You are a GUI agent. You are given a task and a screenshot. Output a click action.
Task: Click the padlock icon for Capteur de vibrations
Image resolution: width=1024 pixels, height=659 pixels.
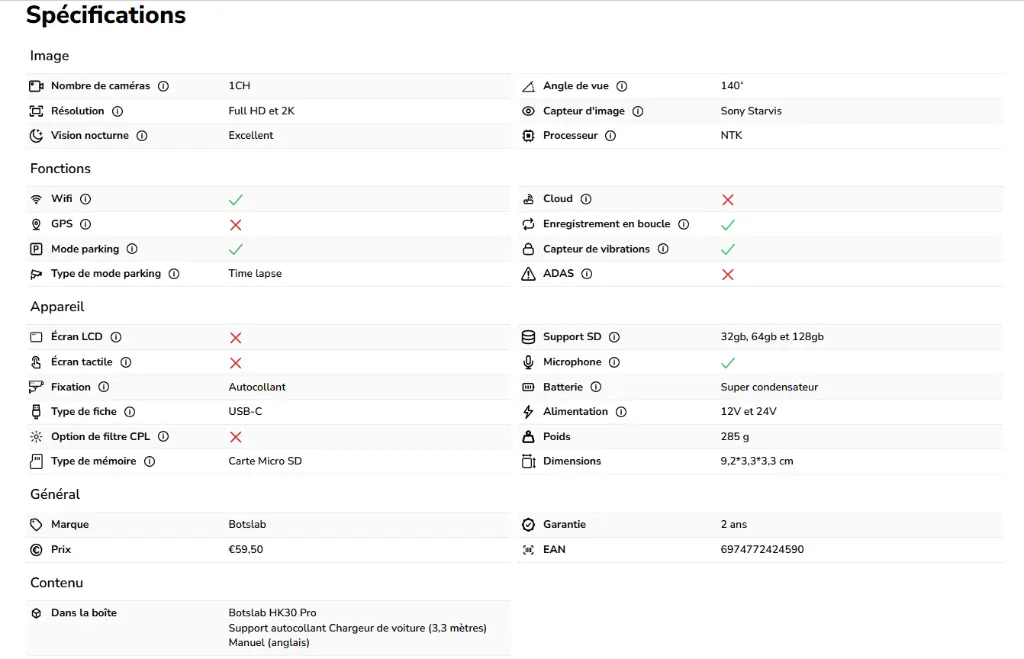(x=528, y=249)
